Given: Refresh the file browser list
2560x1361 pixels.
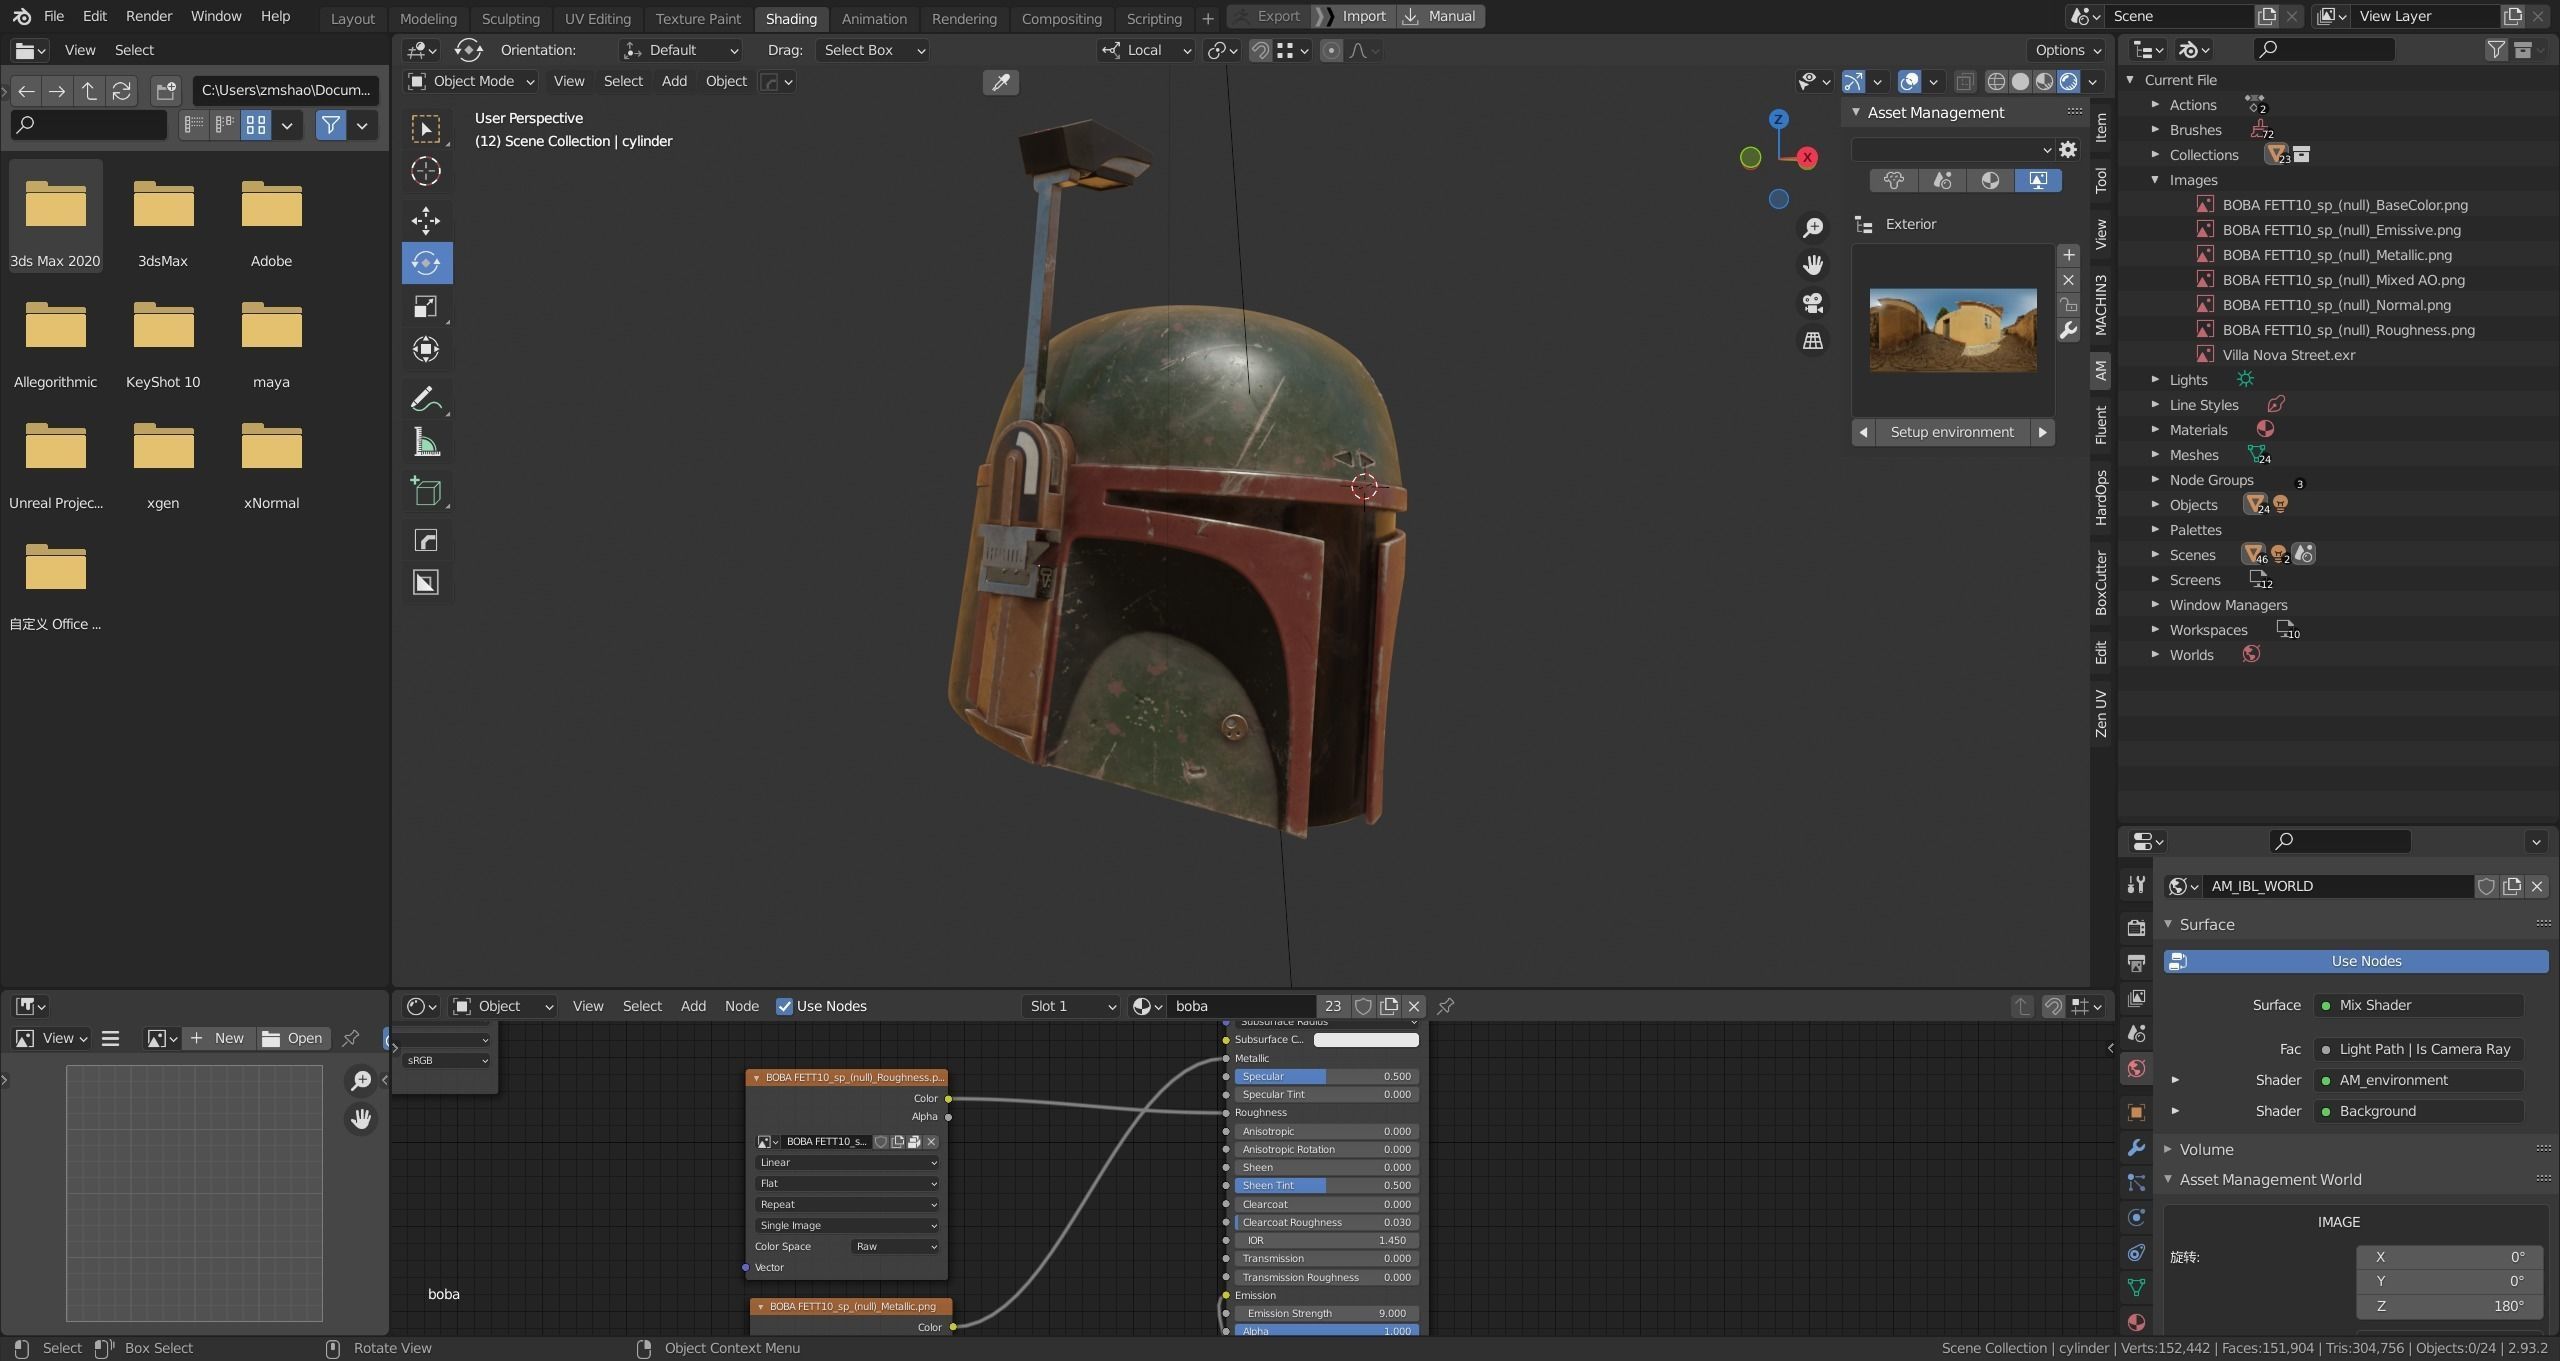Looking at the screenshot, I should [122, 91].
